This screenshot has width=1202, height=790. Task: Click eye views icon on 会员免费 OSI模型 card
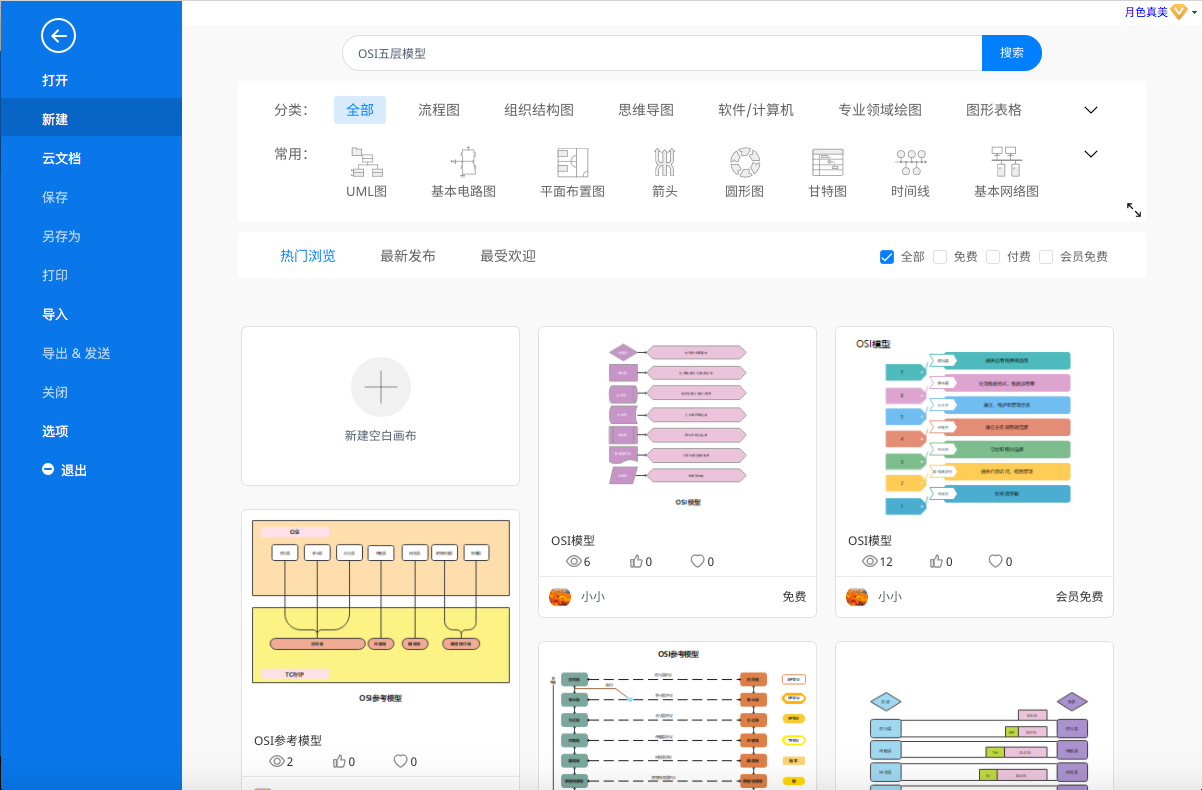click(x=870, y=561)
